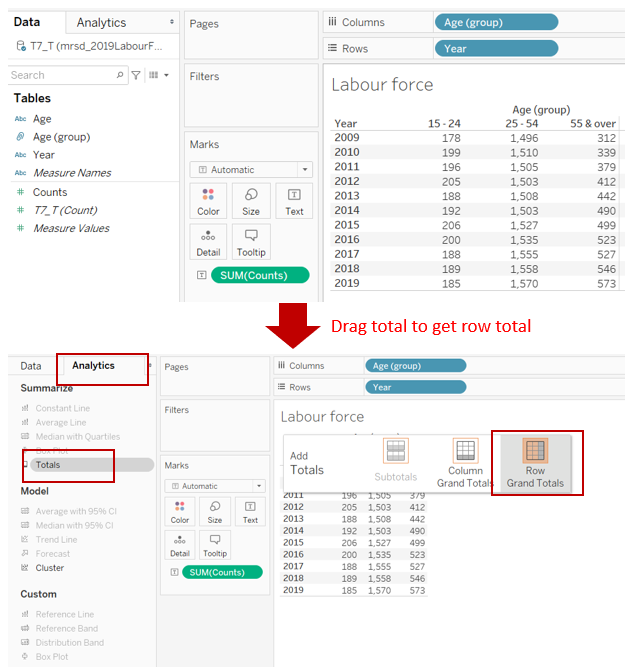Click the paperclip icon beside Age (group) field
Screen dimensions: 634x672
tap(21, 137)
